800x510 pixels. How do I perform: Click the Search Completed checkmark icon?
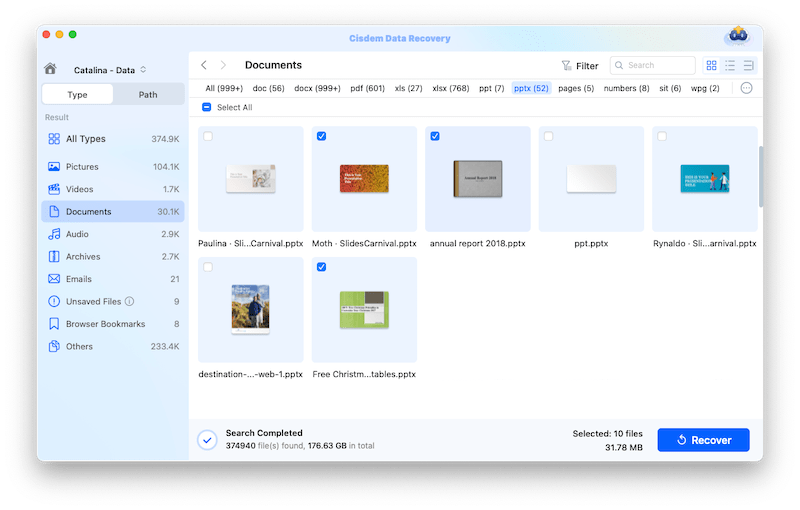[208, 440]
